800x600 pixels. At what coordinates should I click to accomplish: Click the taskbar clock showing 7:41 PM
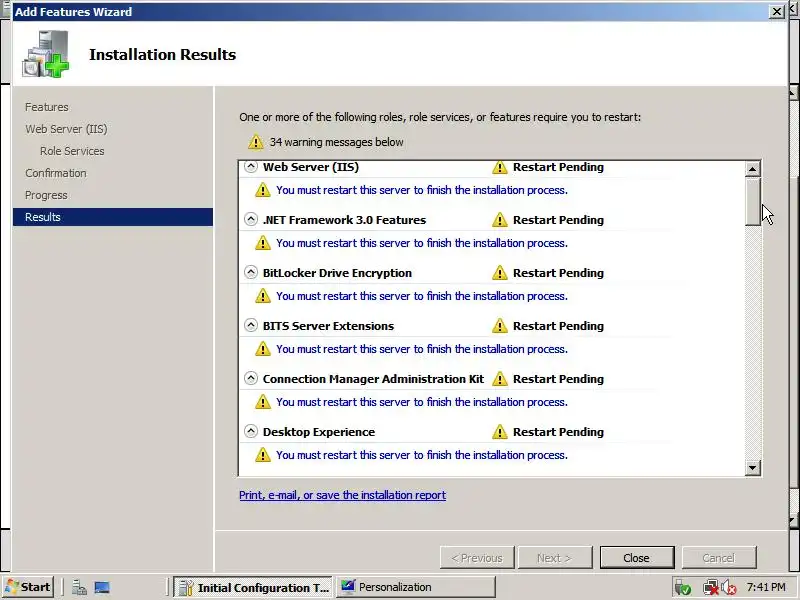coord(766,587)
